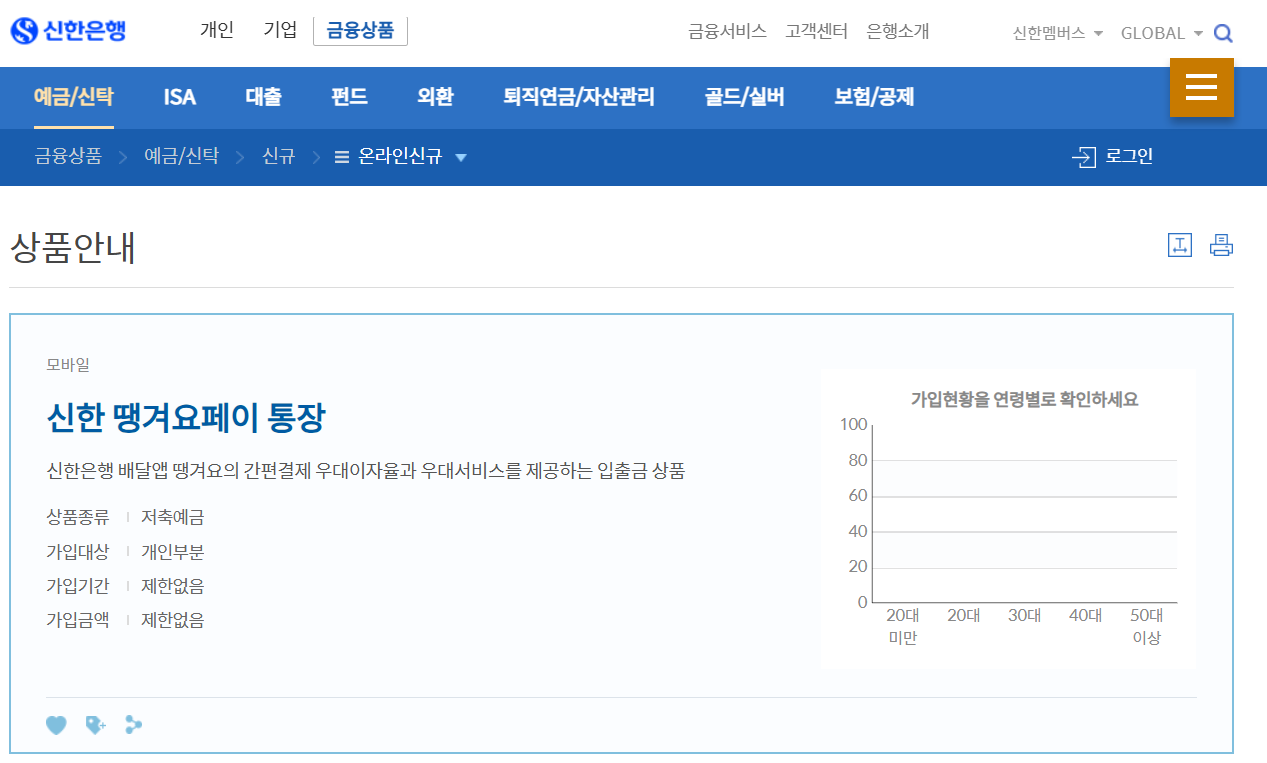The height and width of the screenshot is (763, 1267).
Task: Open the 펀드 tab
Action: click(350, 97)
